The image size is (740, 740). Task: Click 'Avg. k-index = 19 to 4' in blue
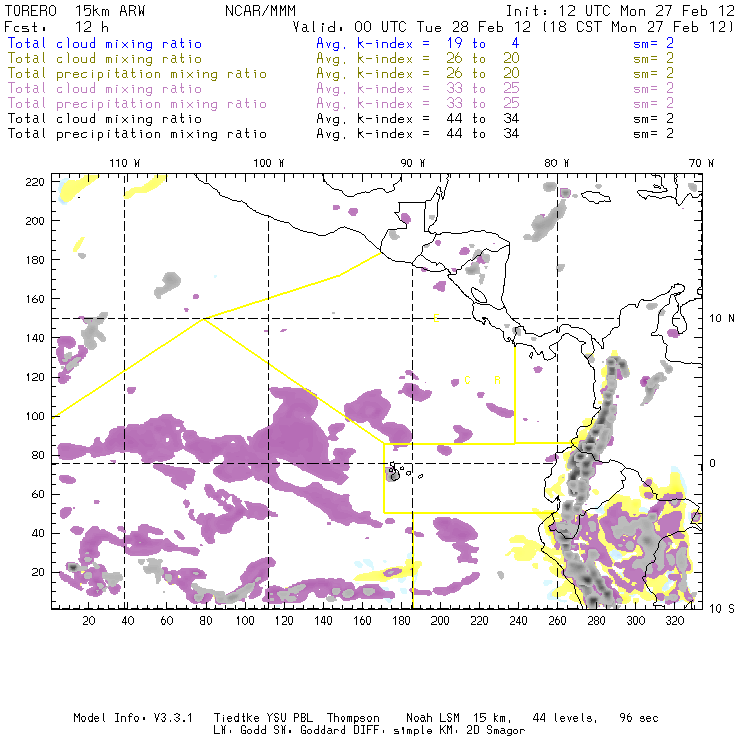coord(418,44)
